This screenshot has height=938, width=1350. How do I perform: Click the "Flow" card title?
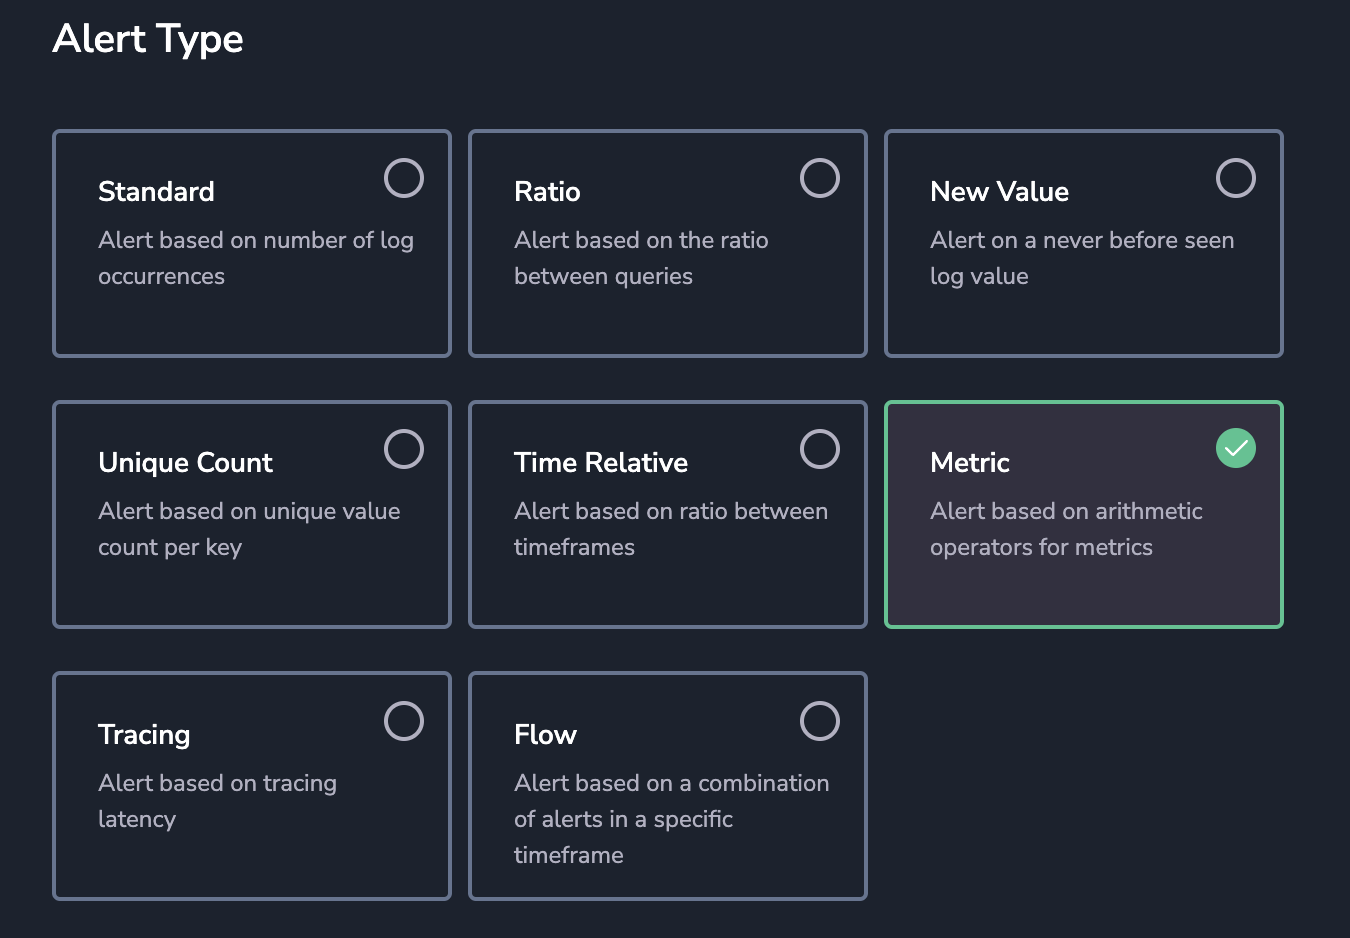[545, 735]
